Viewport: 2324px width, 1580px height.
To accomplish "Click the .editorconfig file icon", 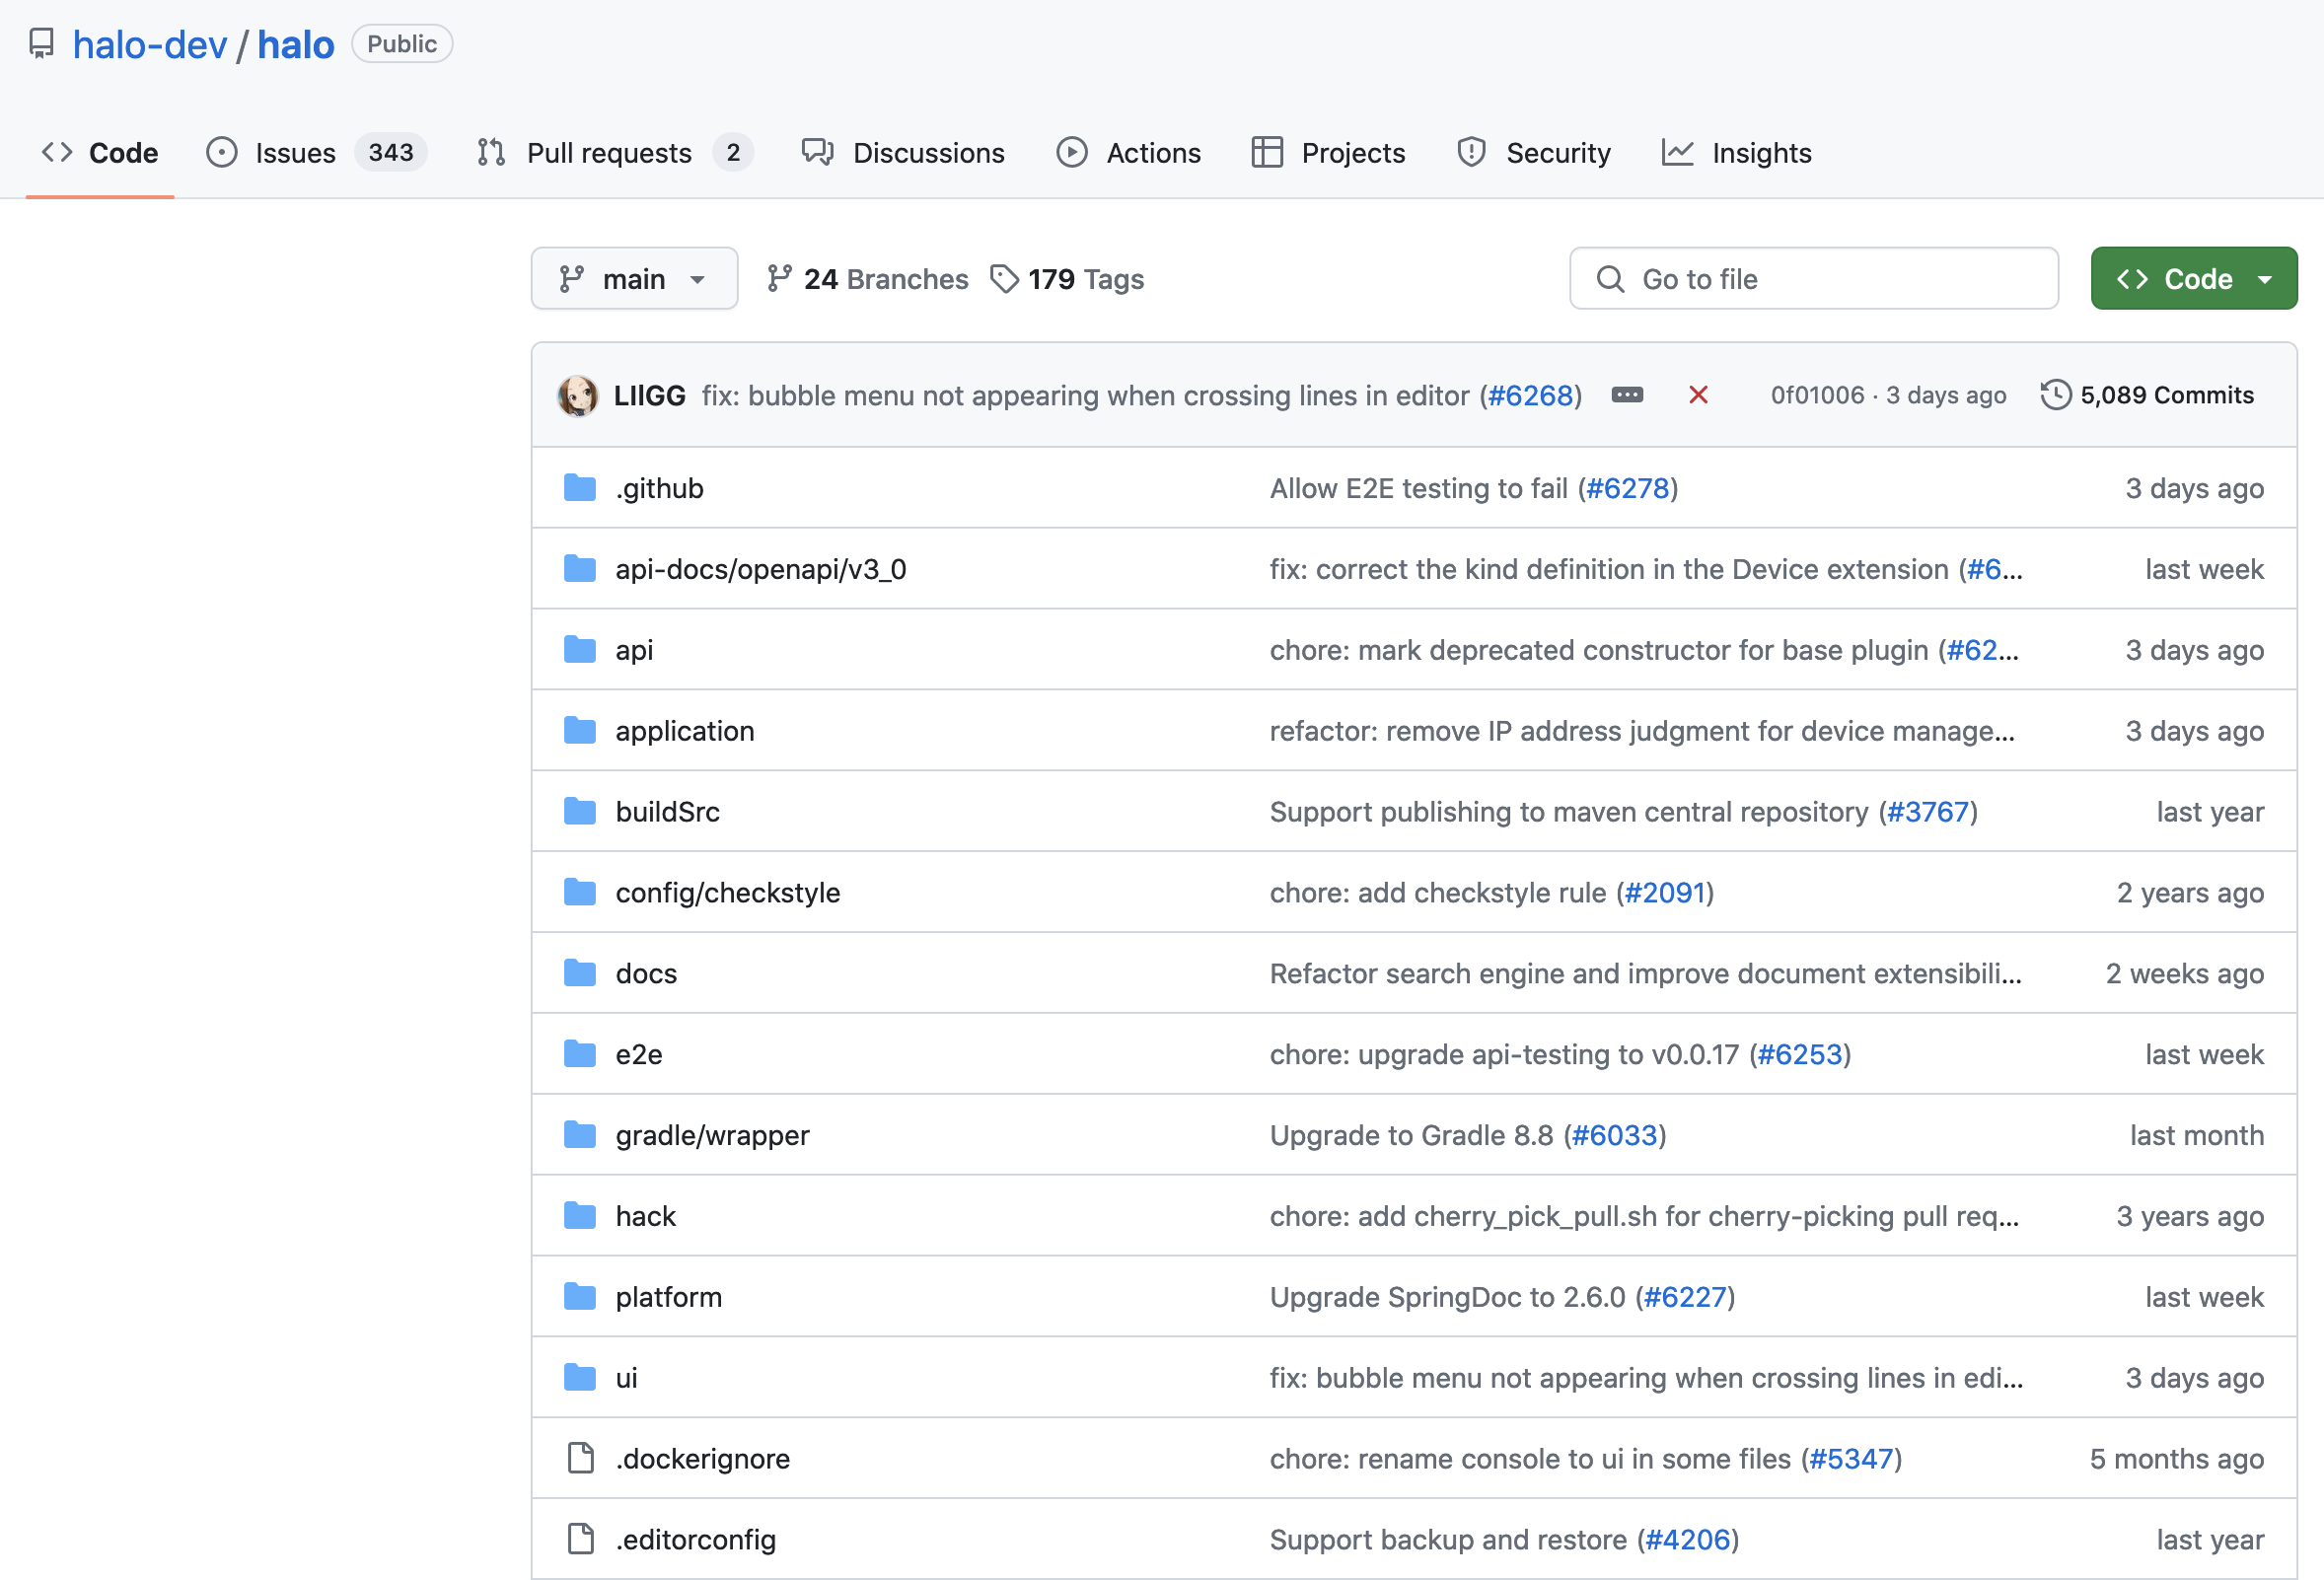I will pos(580,1539).
